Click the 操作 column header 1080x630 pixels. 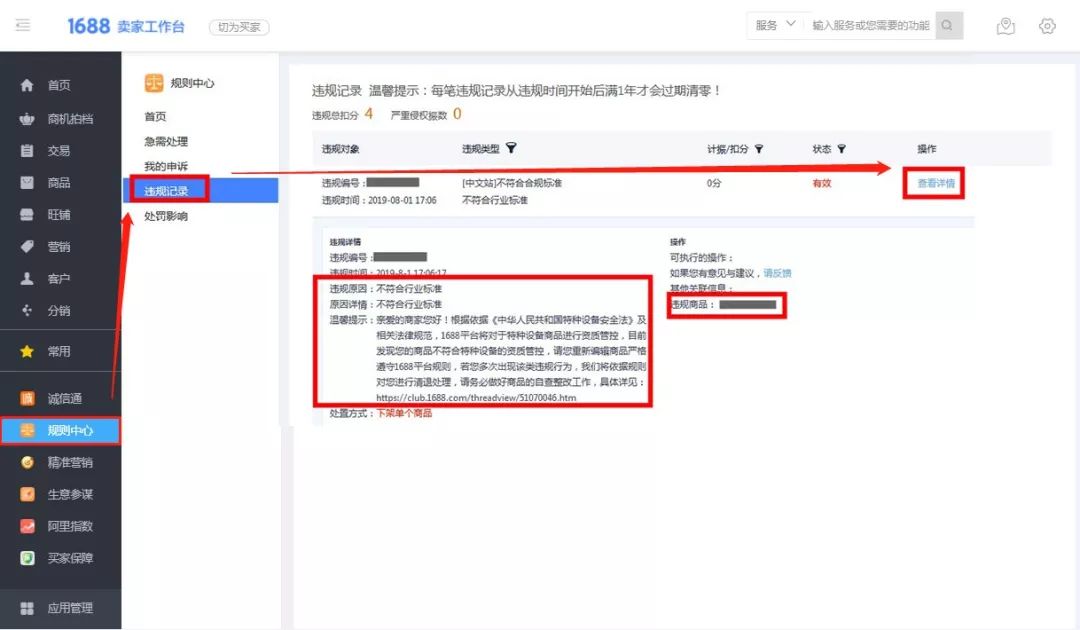[926, 149]
